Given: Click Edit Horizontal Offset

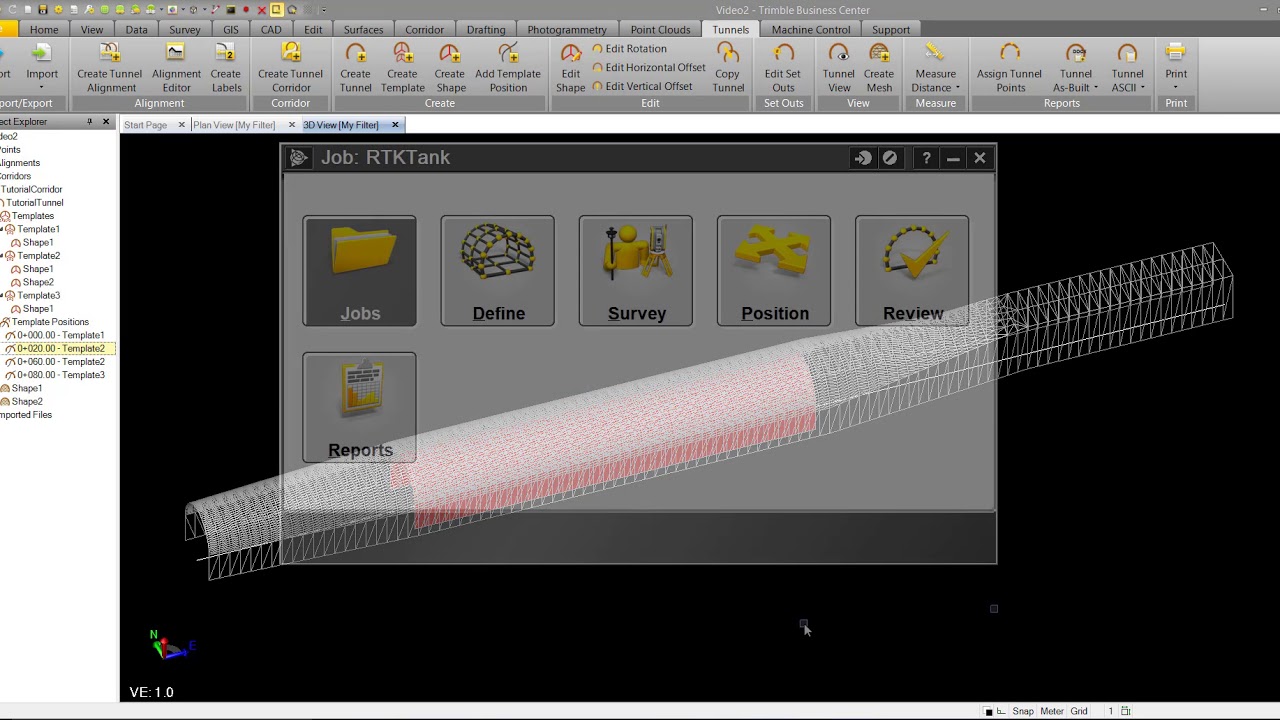Looking at the screenshot, I should (x=649, y=68).
